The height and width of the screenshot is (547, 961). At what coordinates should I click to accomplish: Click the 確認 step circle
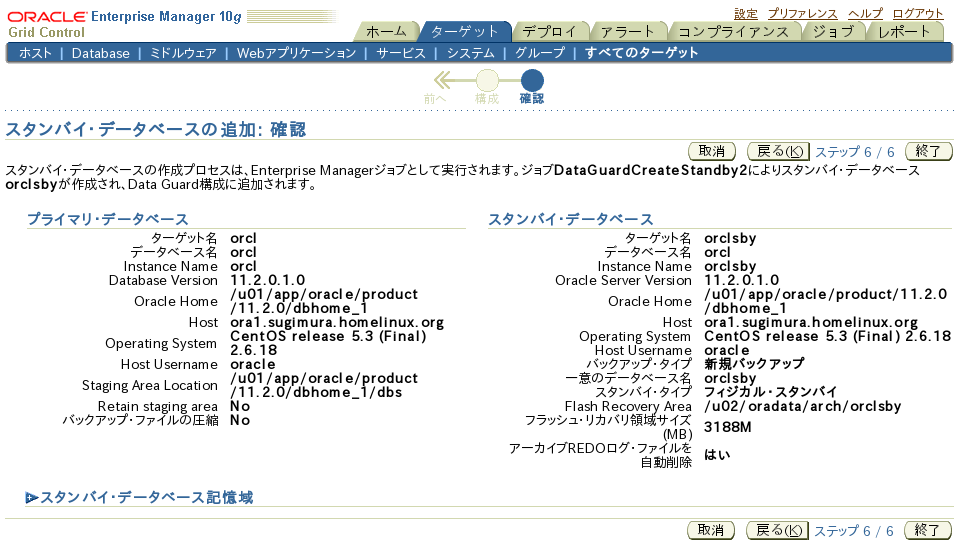(532, 80)
